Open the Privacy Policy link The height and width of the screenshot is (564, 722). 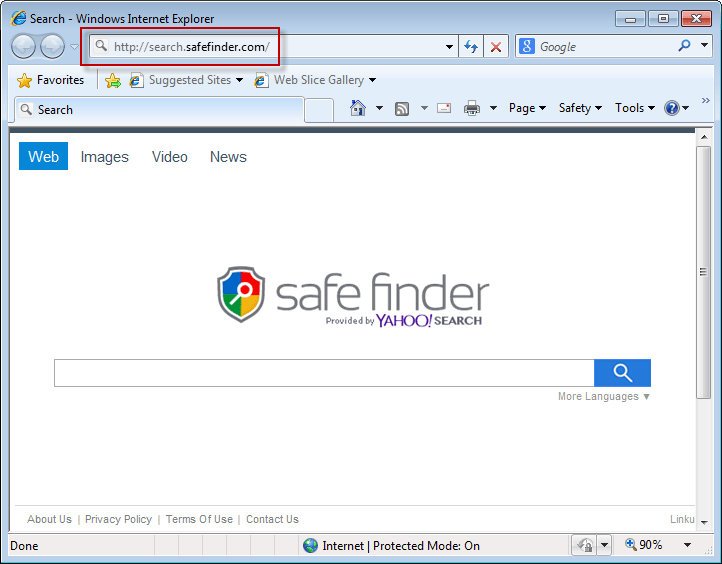tap(118, 519)
